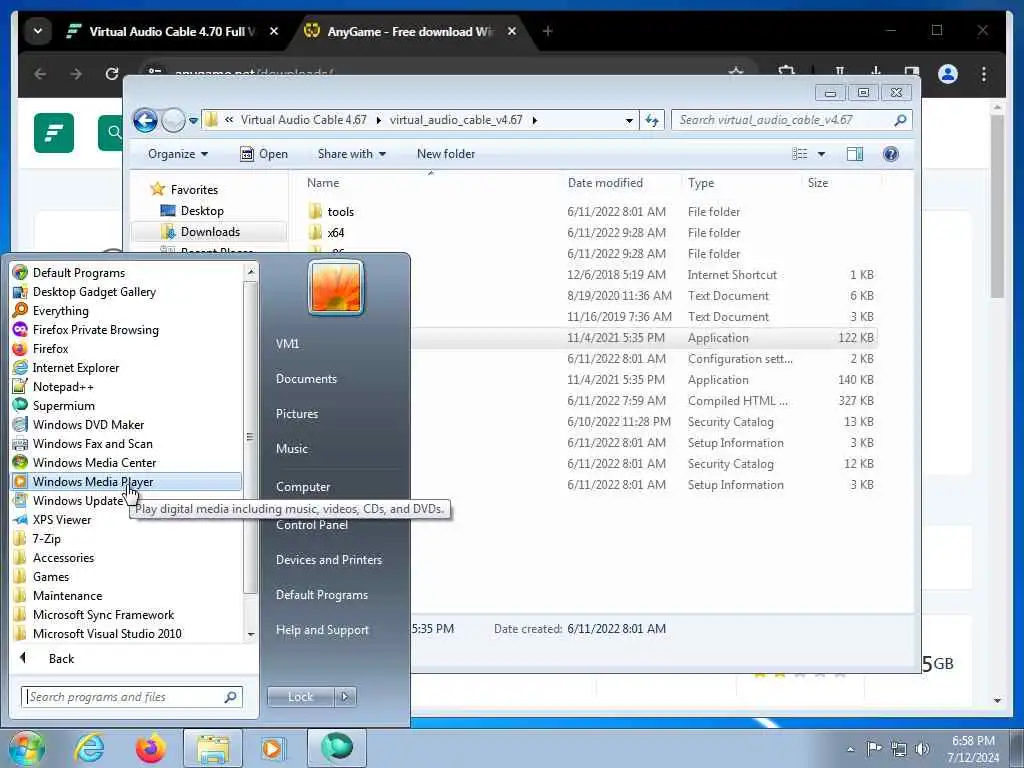Expand the Microsoft Sync Framework folder

pos(103,614)
